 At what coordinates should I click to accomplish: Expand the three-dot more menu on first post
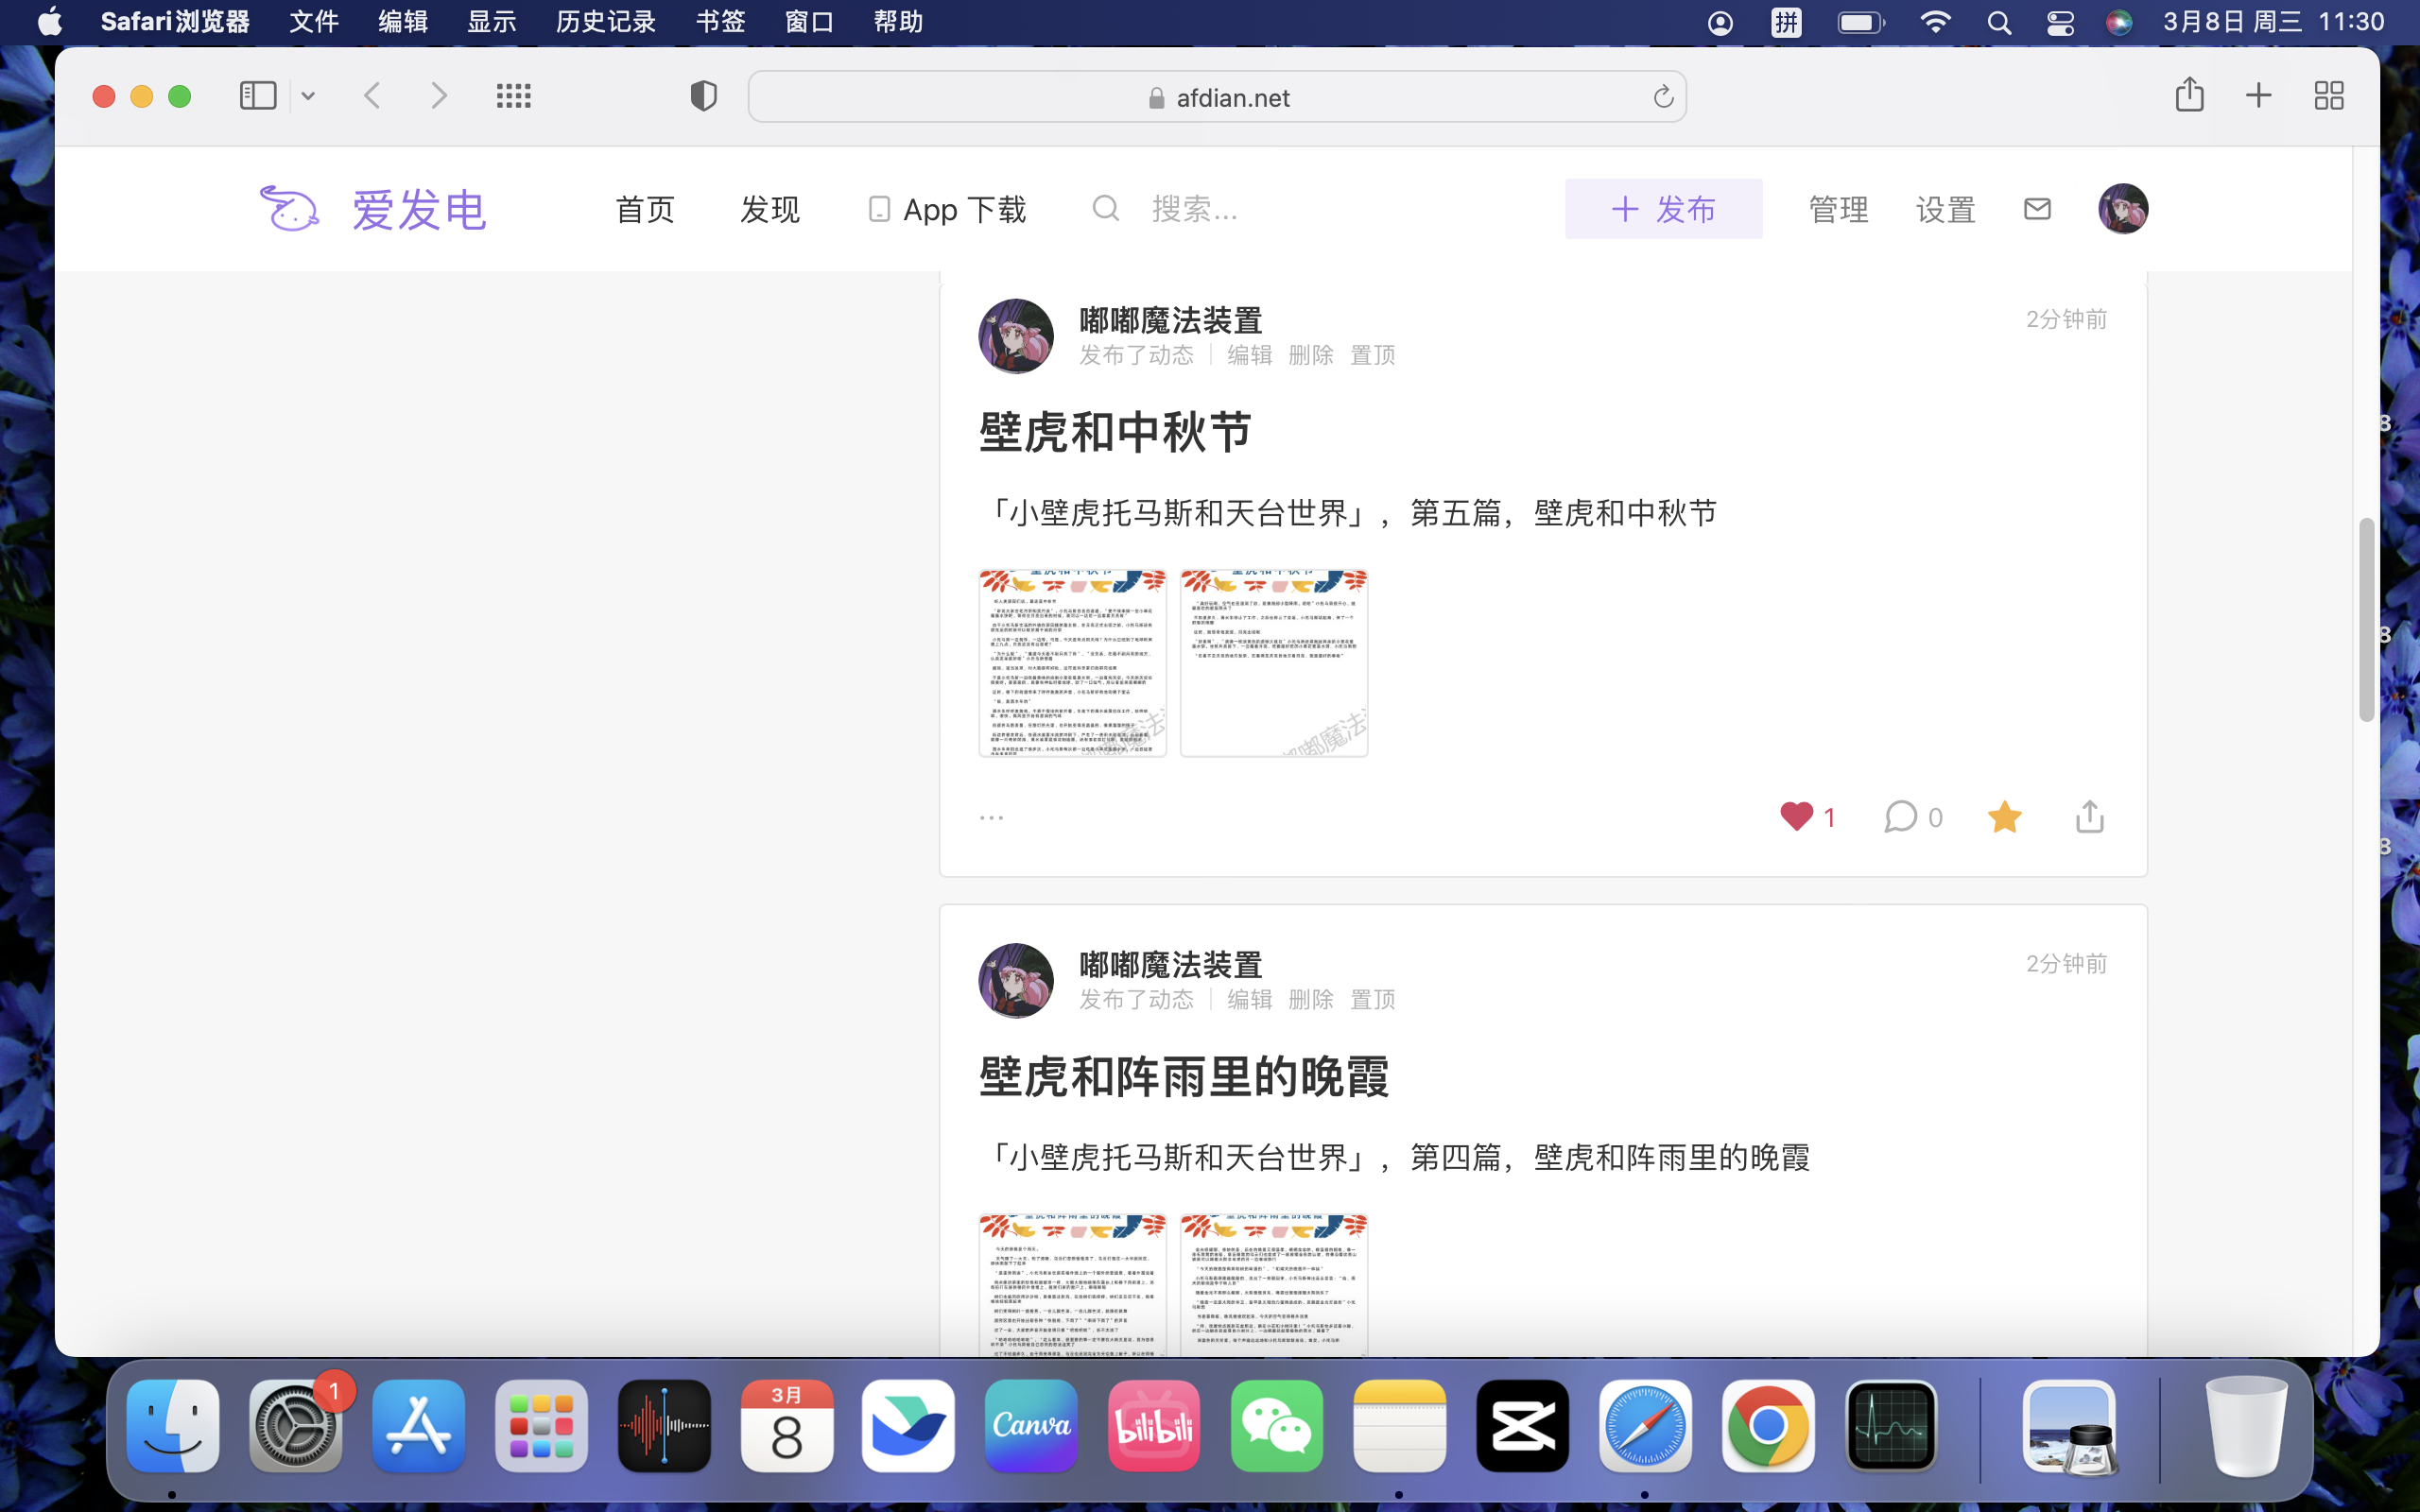coord(991,818)
